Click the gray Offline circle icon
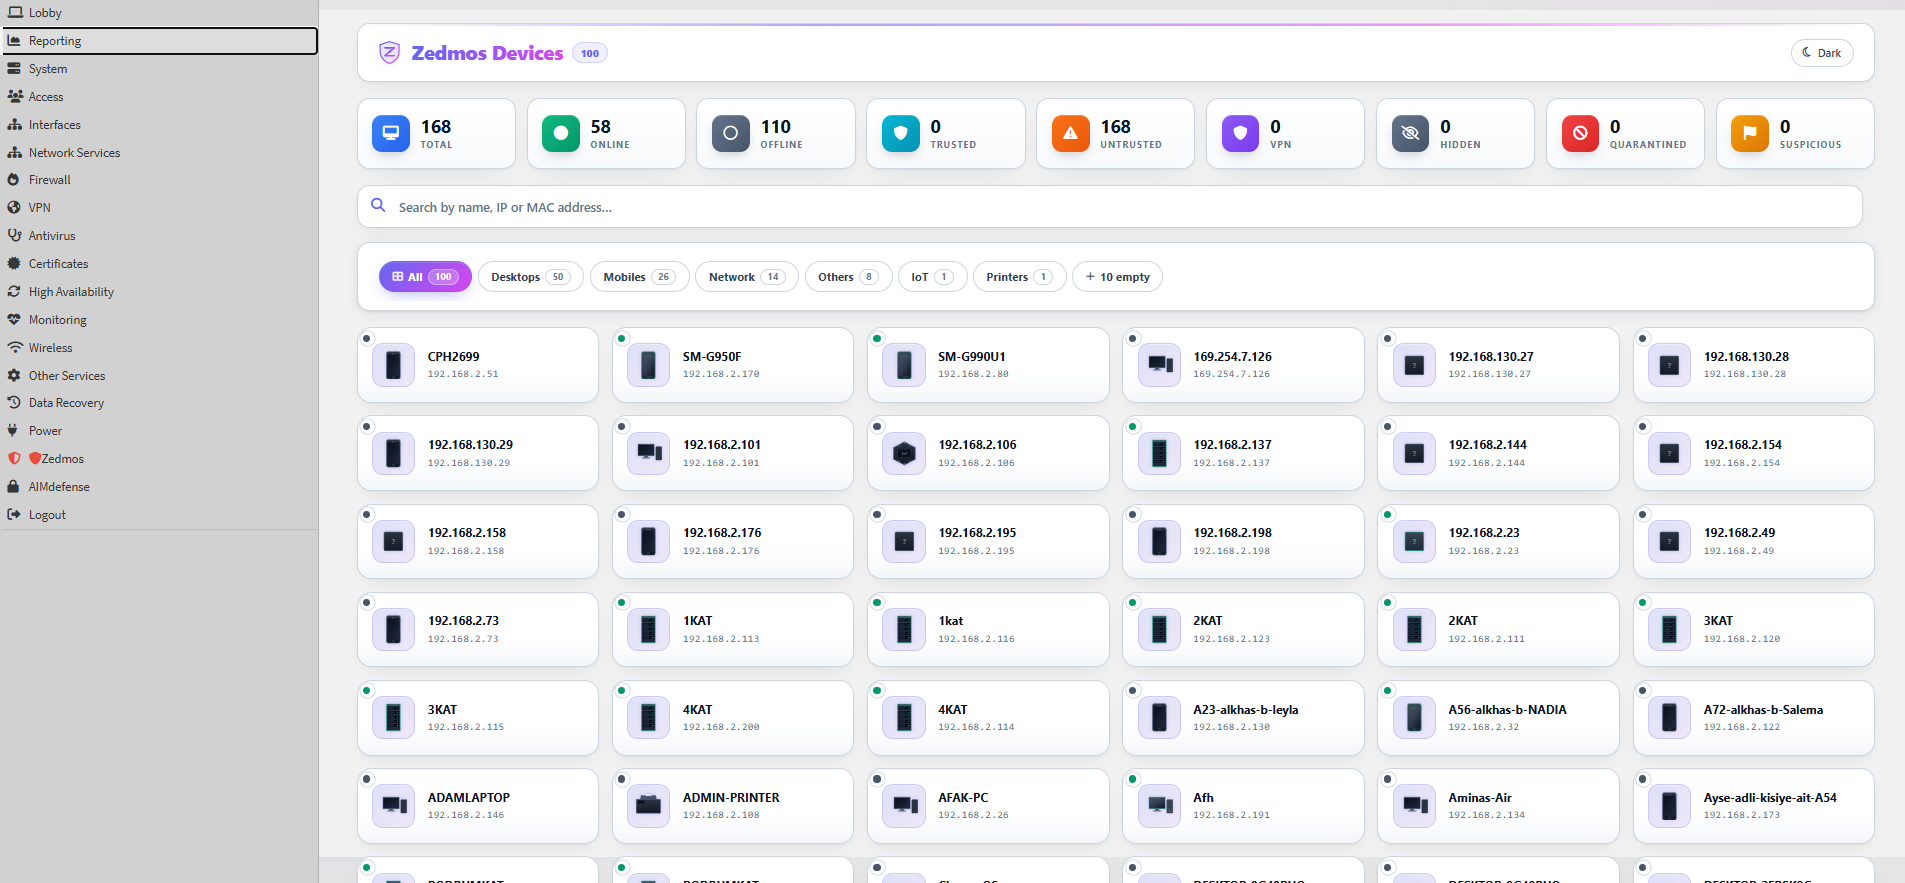The width and height of the screenshot is (1905, 883). pyautogui.click(x=731, y=133)
